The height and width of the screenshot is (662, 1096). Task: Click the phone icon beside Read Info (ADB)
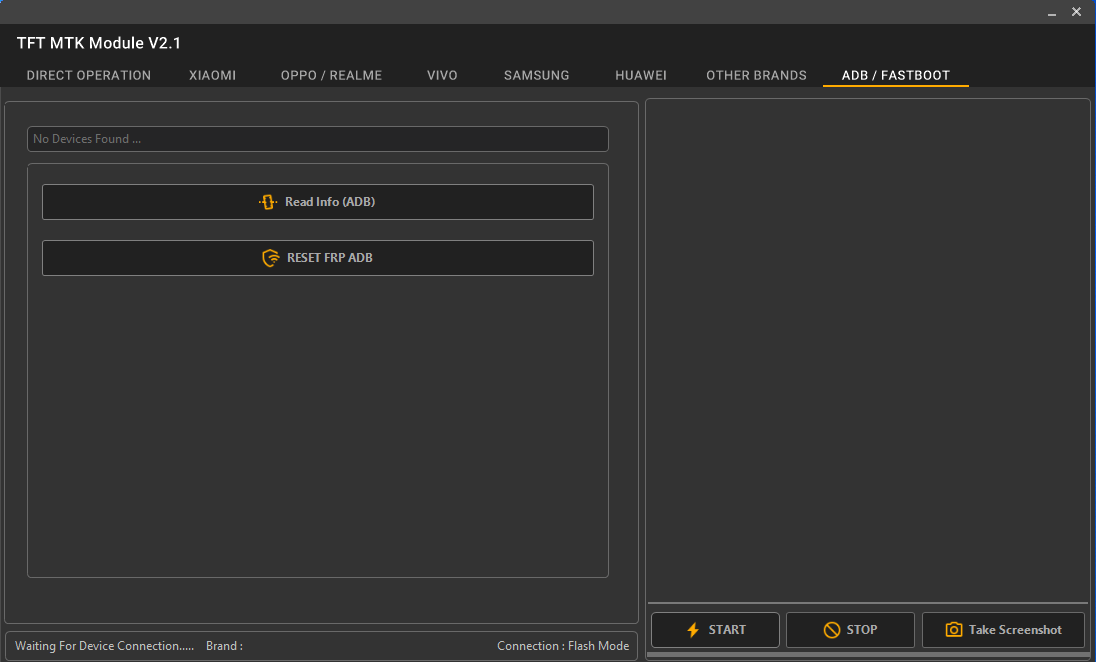267,201
